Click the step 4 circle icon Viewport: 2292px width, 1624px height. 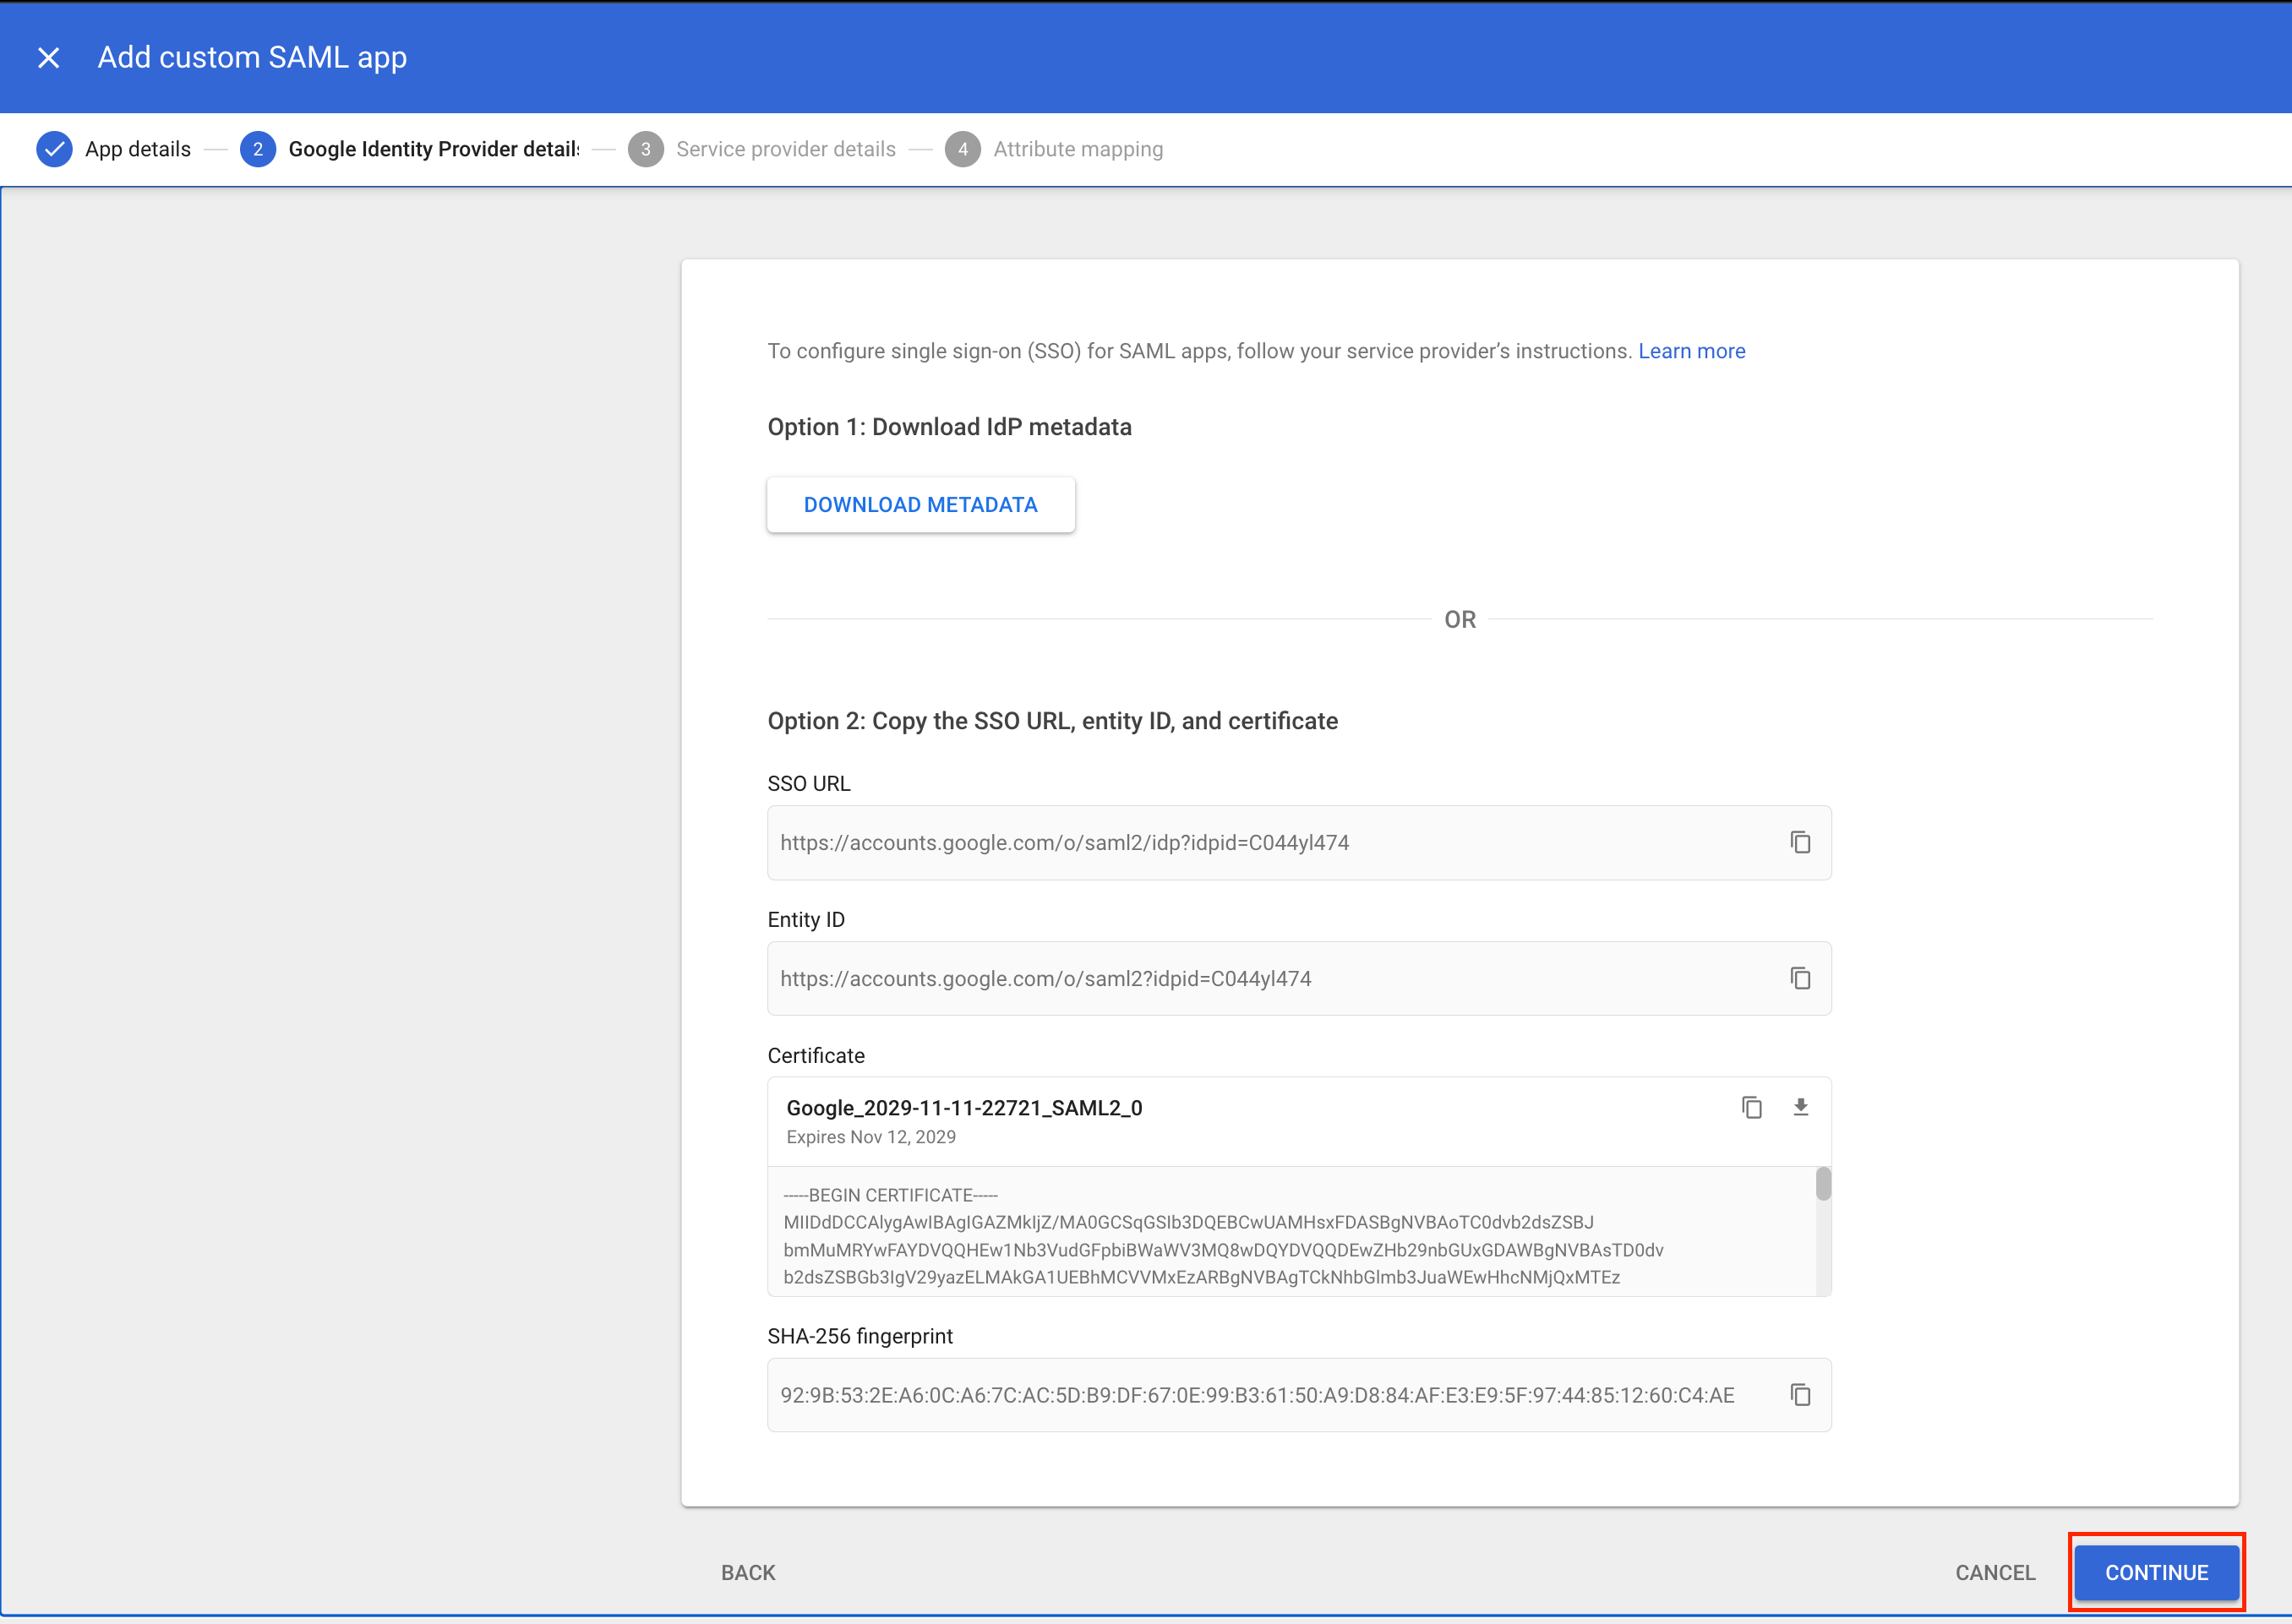(962, 149)
